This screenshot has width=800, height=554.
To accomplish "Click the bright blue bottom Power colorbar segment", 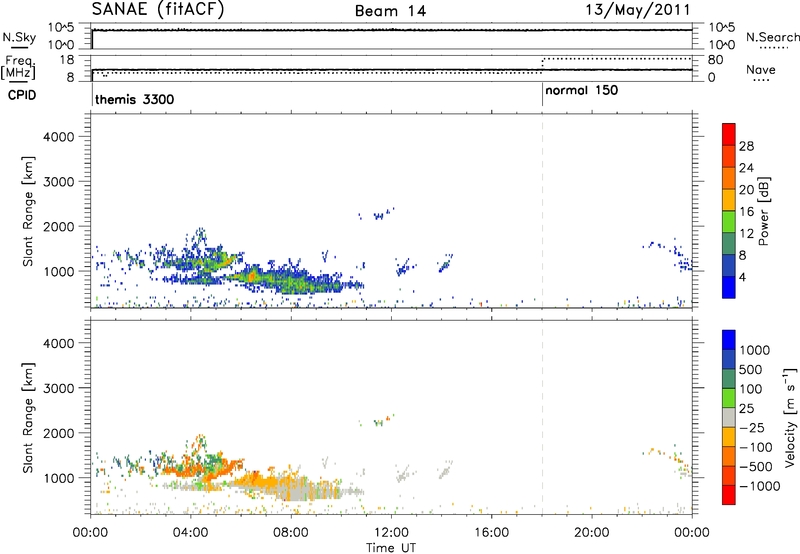I will click(729, 287).
